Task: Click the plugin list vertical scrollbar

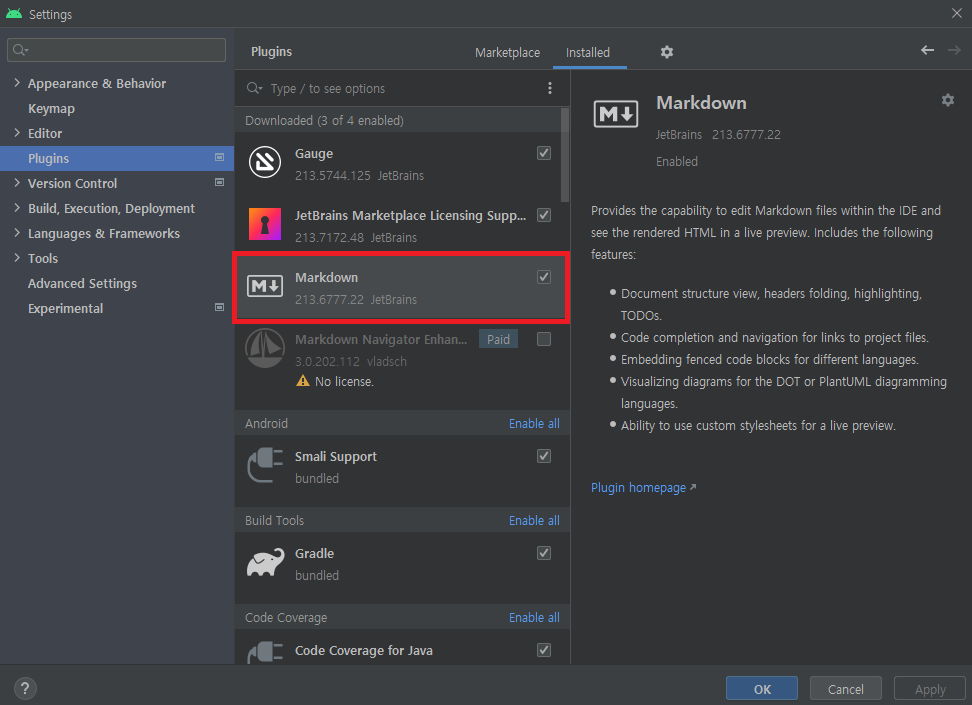Action: [x=565, y=155]
